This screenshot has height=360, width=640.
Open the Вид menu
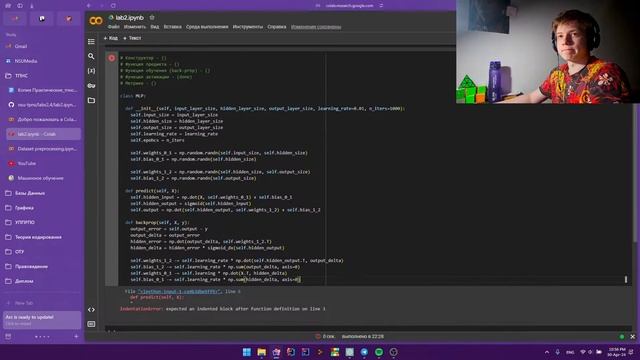[155, 27]
